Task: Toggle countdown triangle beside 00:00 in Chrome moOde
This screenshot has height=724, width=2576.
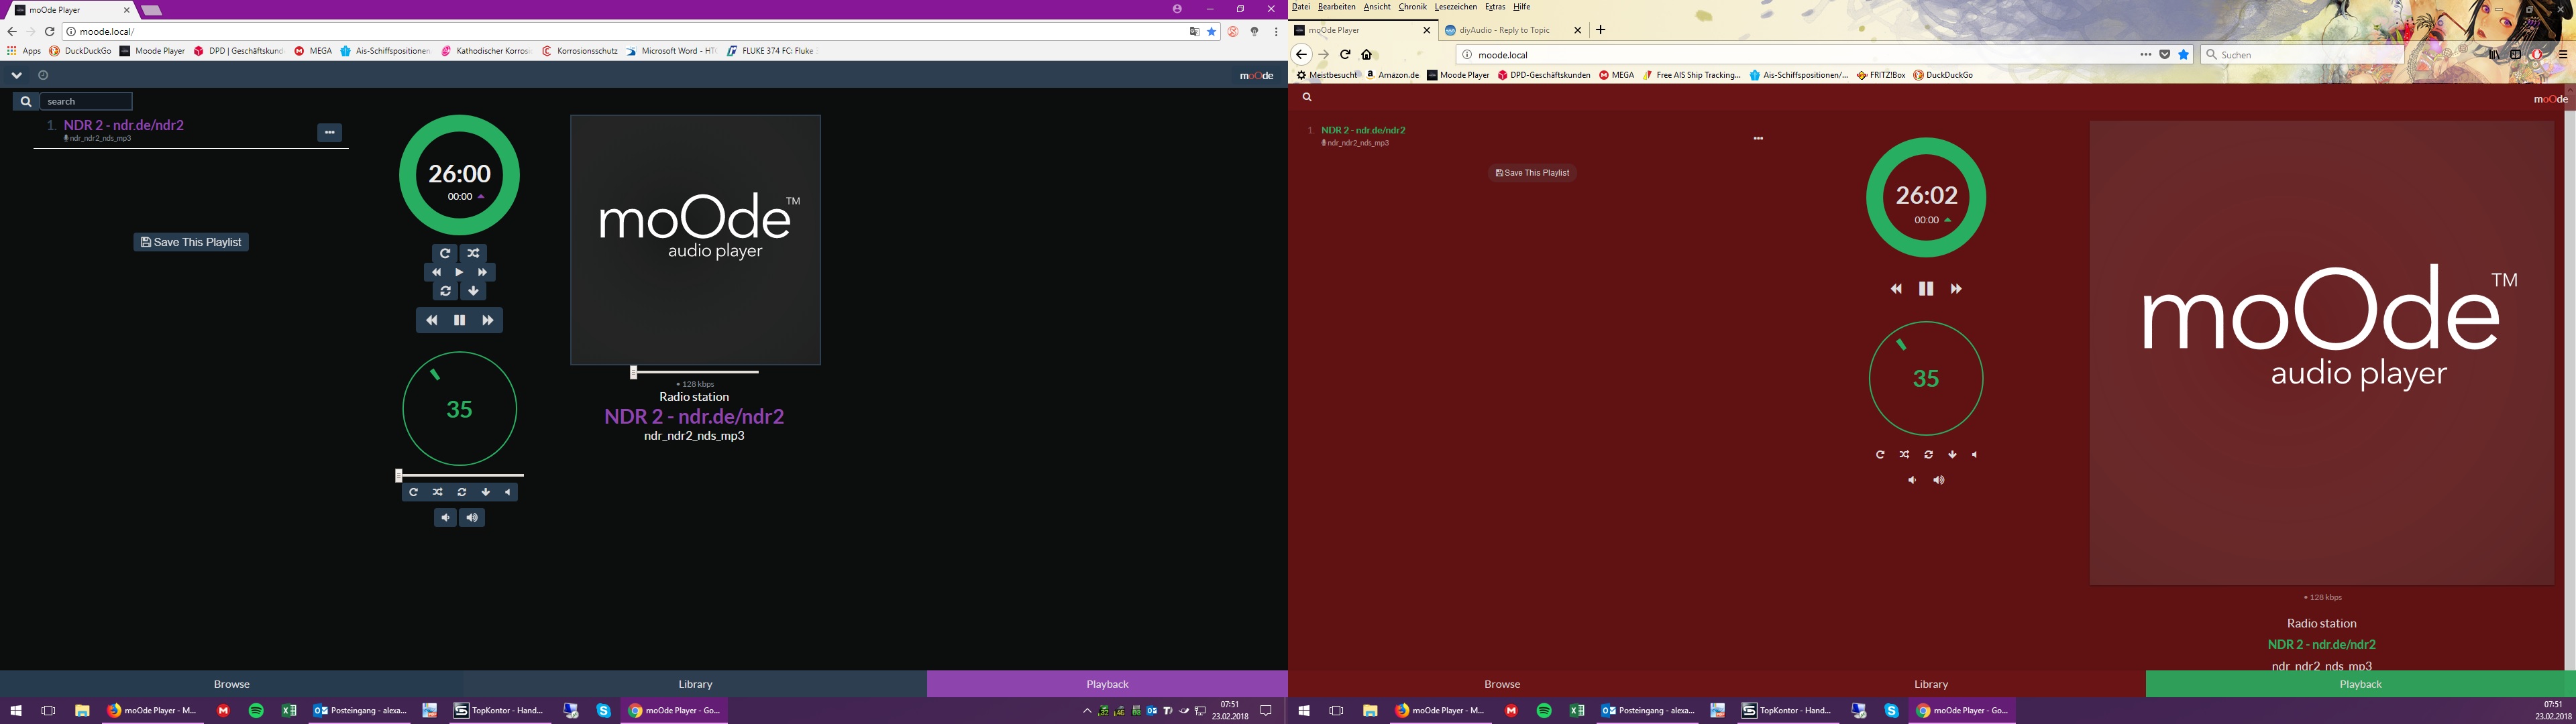Action: pyautogui.click(x=481, y=197)
